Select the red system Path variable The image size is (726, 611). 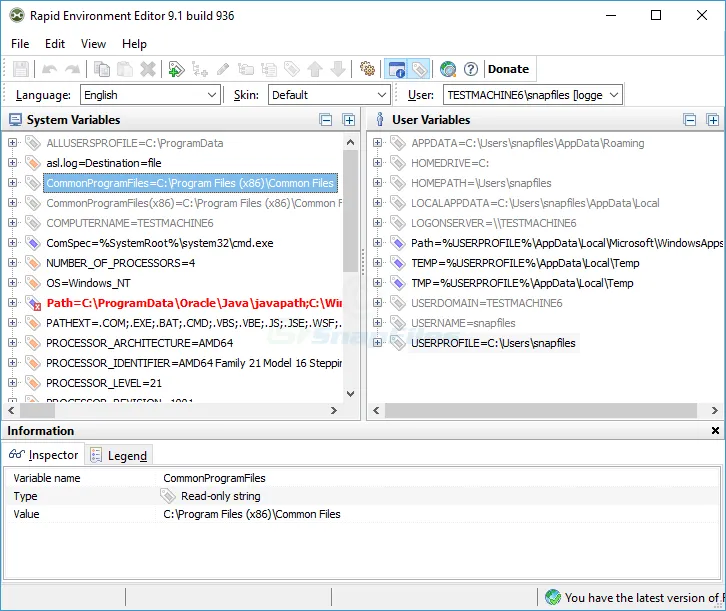click(x=194, y=303)
